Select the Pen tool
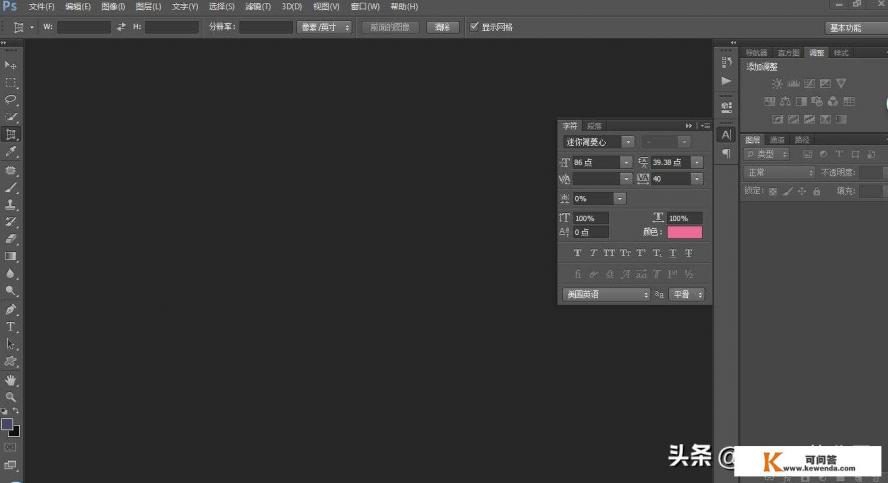Screen dimensions: 888x483 (10, 309)
